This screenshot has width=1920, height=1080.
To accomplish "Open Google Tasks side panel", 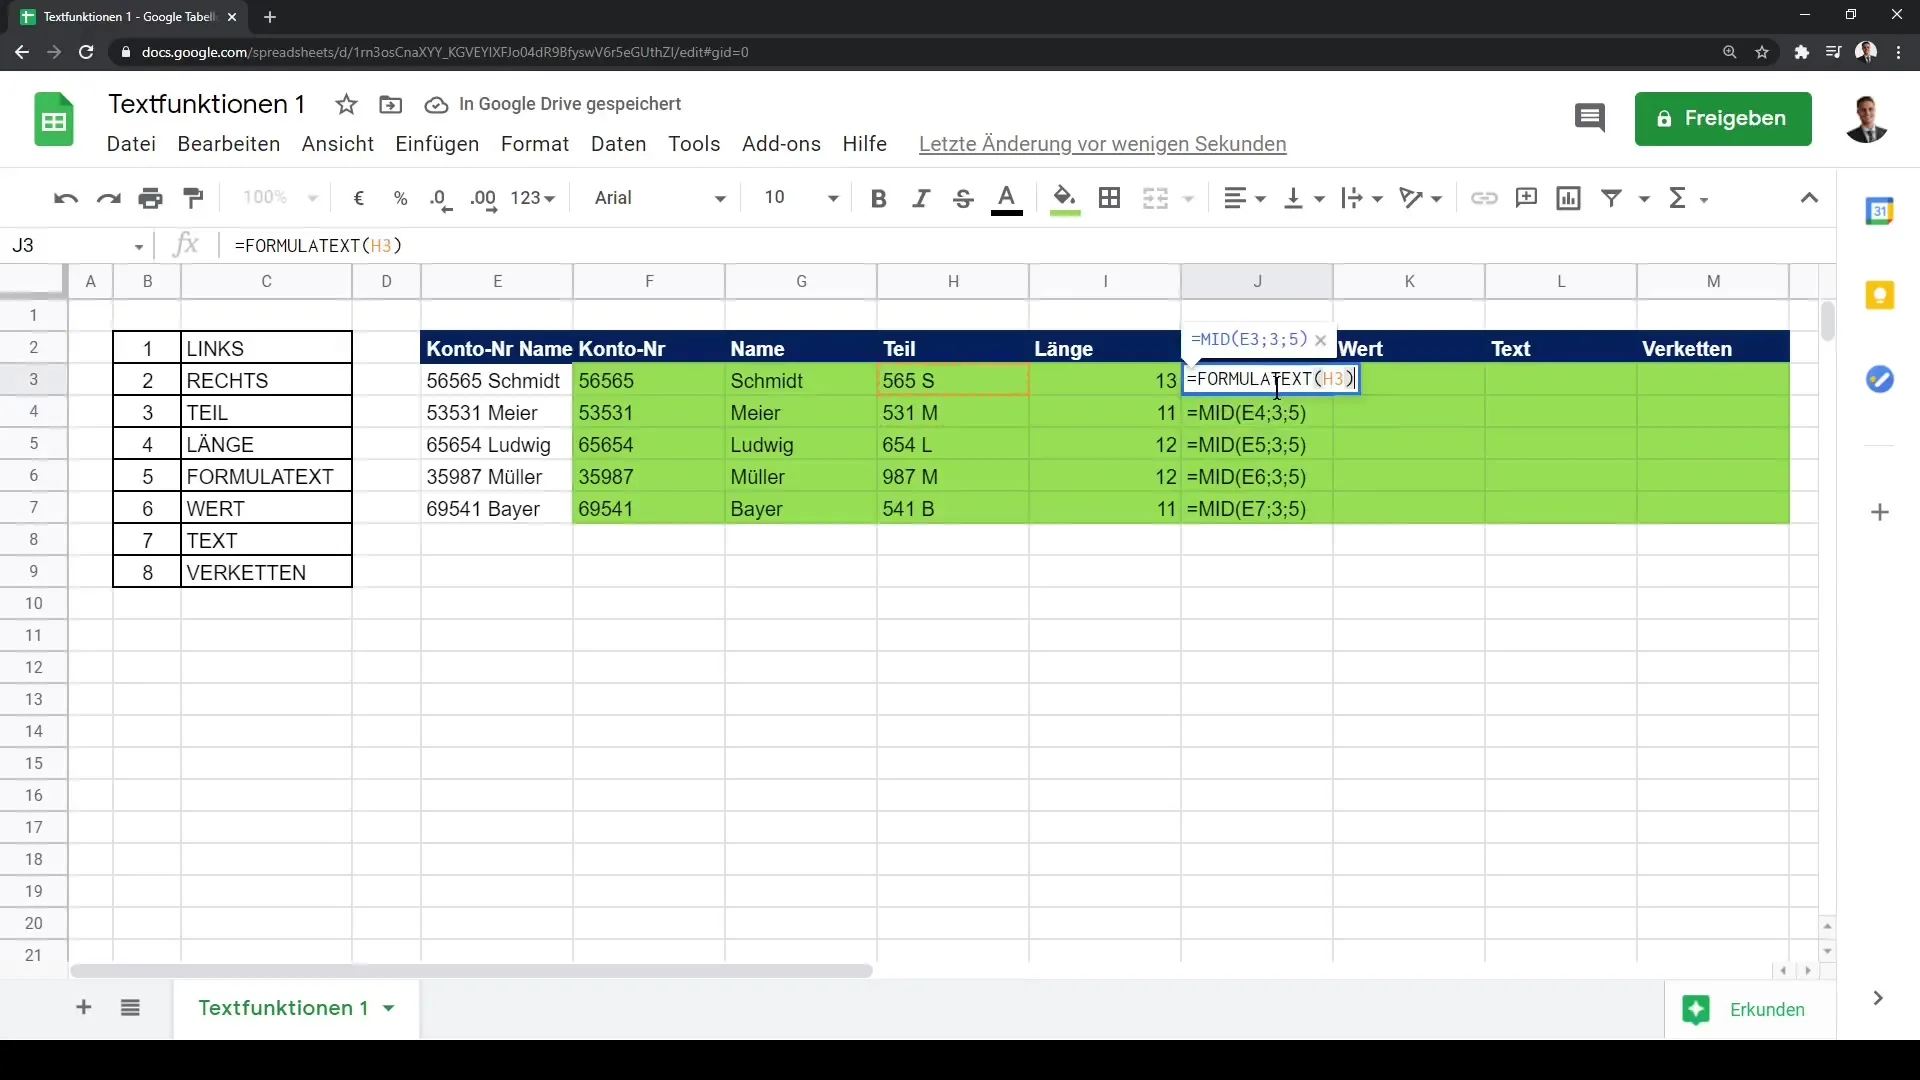I will 1880,379.
